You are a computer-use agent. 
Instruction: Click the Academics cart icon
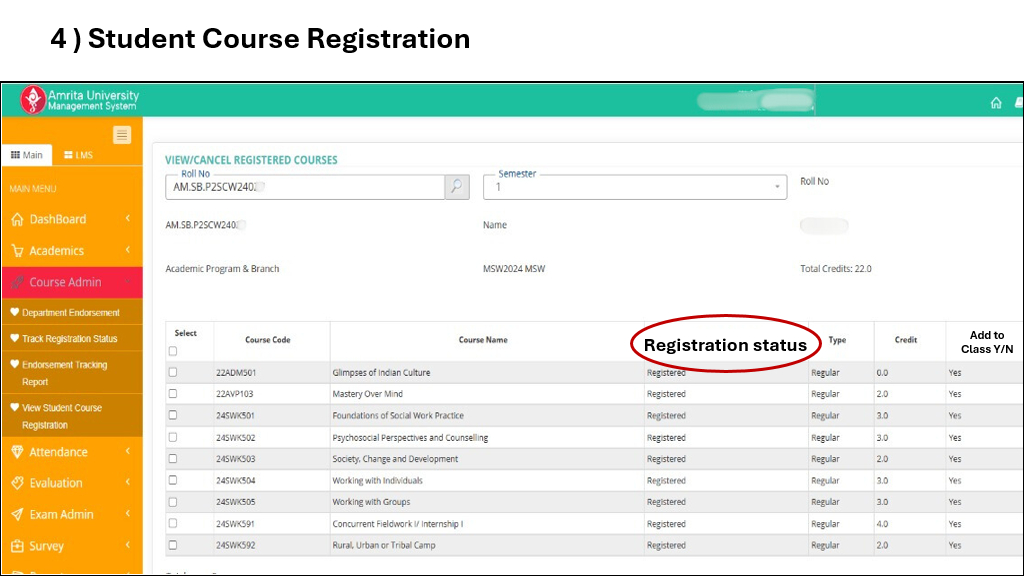pyautogui.click(x=16, y=251)
